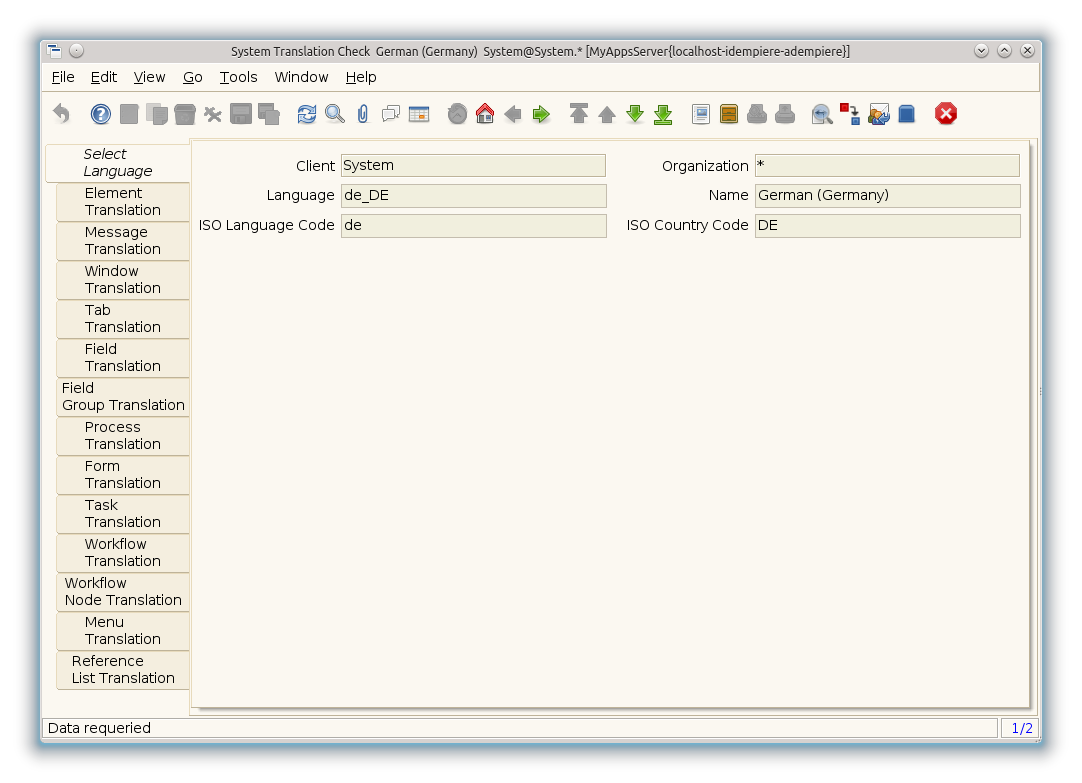Click the Requery refresh icon
The height and width of the screenshot is (783, 1082).
click(x=307, y=114)
